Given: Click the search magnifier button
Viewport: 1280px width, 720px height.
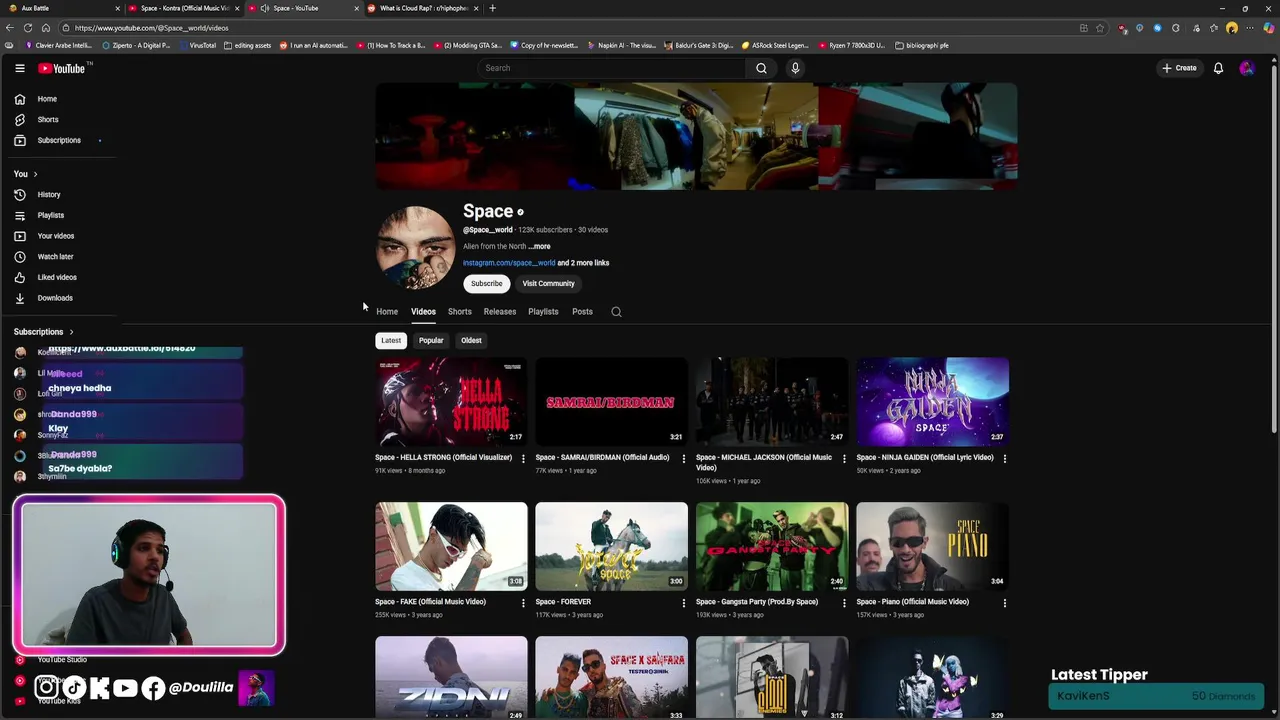Looking at the screenshot, I should point(761,68).
